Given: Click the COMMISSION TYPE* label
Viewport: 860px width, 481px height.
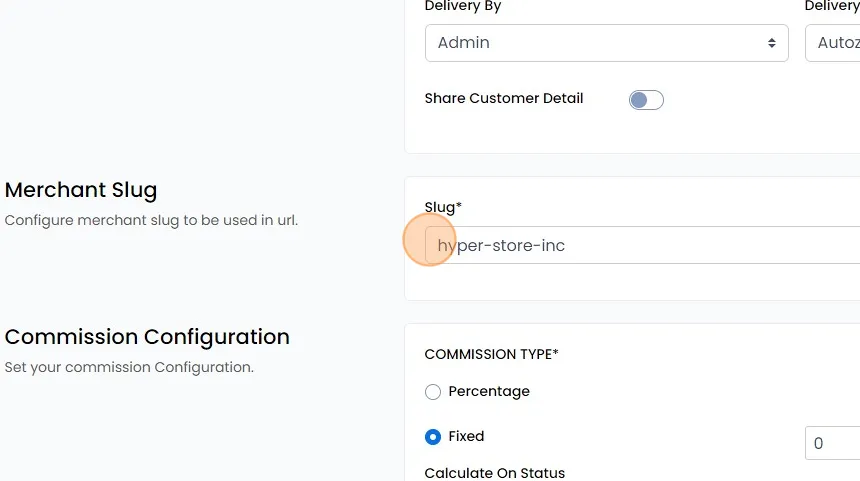Looking at the screenshot, I should pos(491,354).
